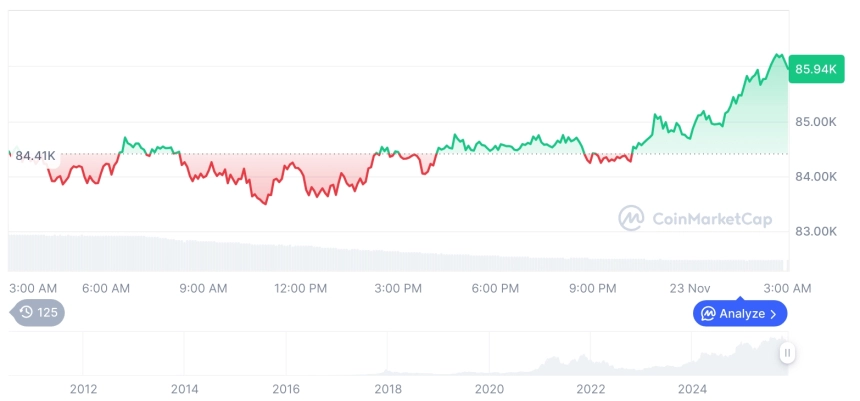Click the green 85.94K price tag

point(814,69)
